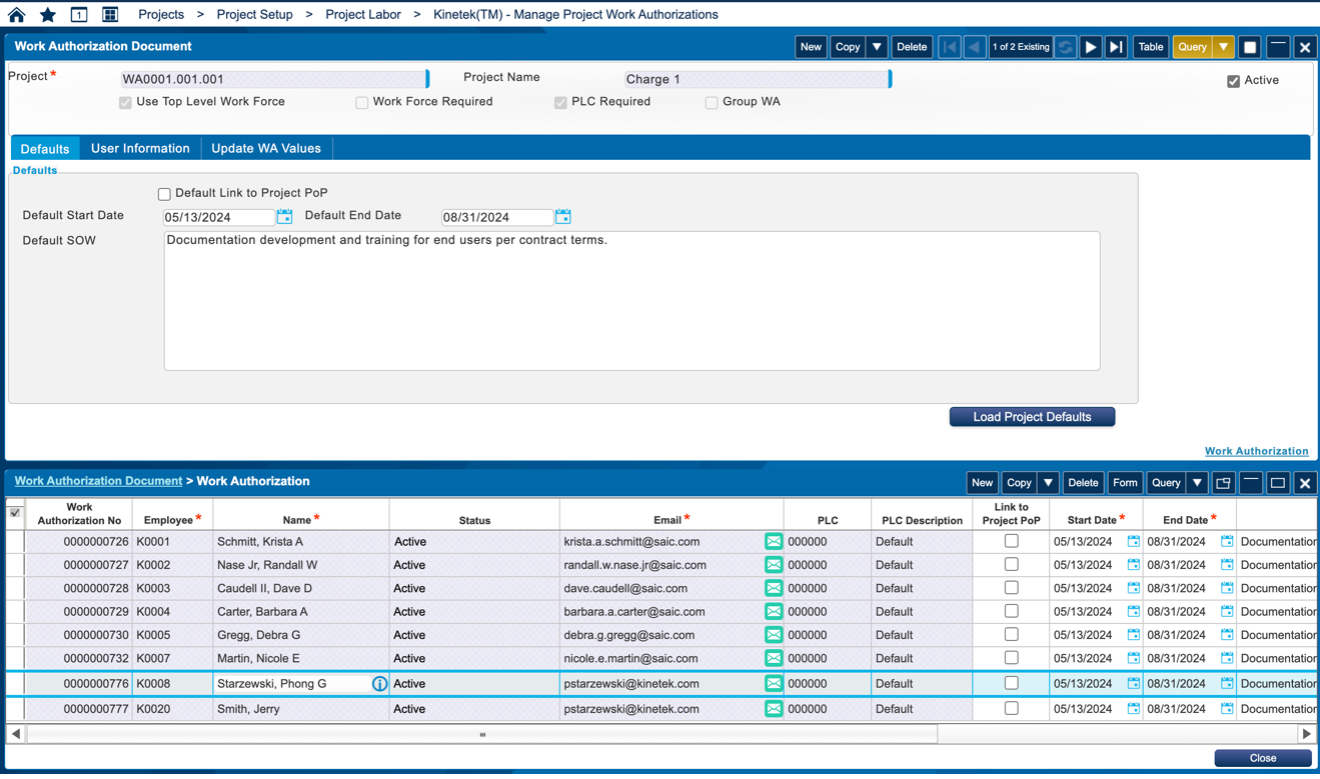Image resolution: width=1320 pixels, height=779 pixels.
Task: Open calendar for Default Start Date
Action: tap(285, 216)
